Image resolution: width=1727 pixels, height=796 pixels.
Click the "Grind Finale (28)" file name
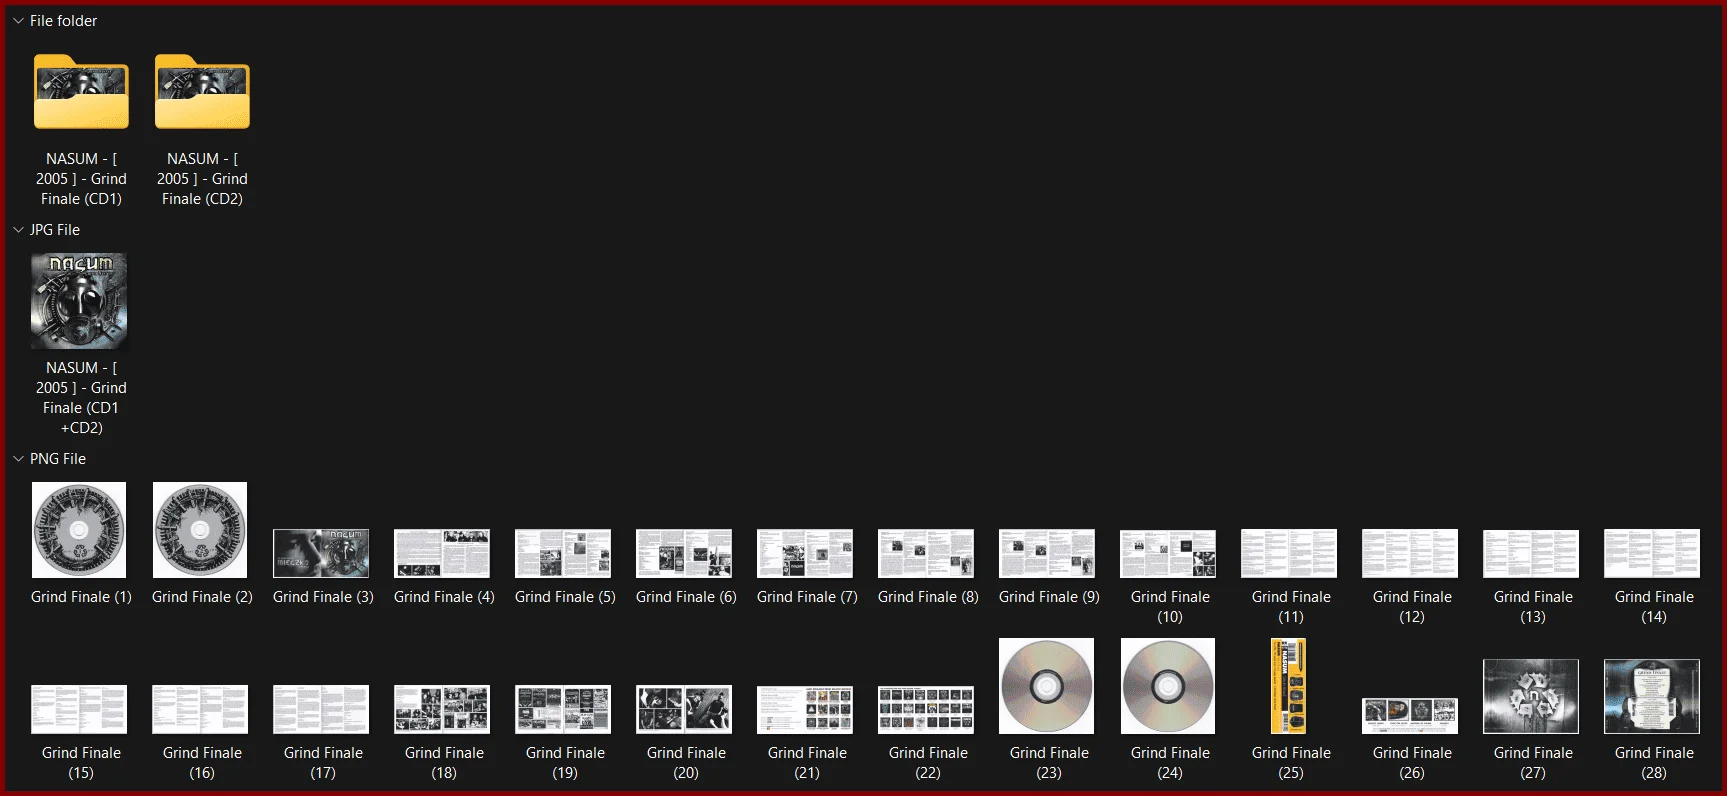(1654, 763)
